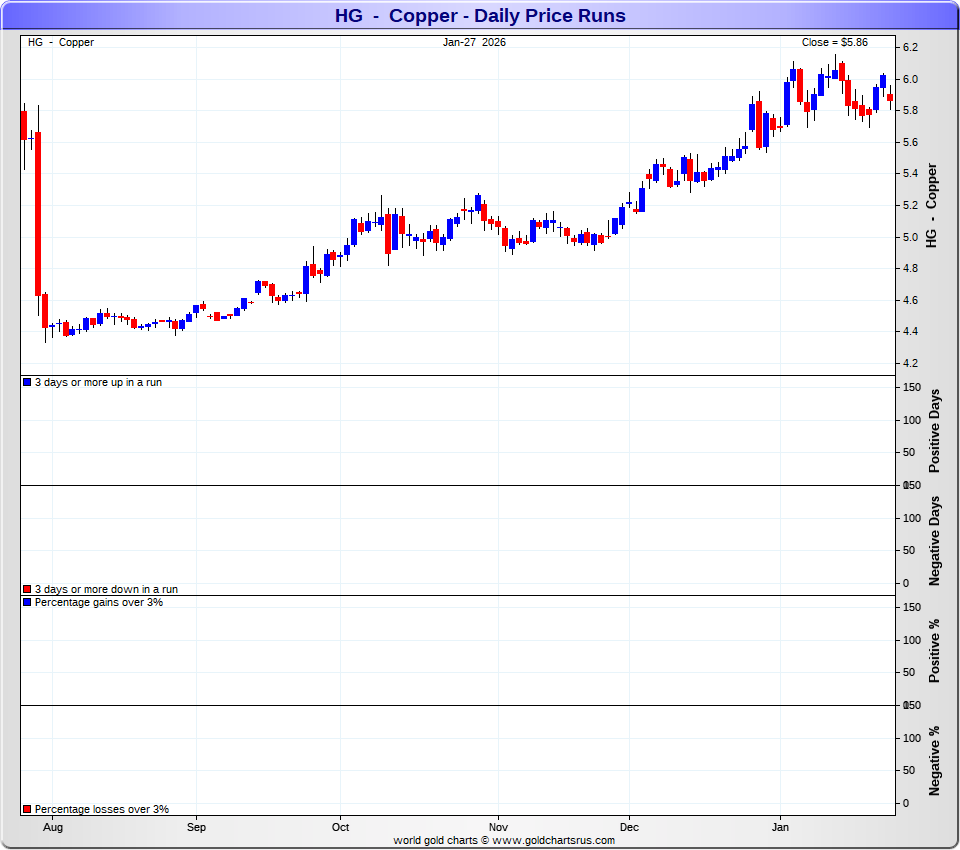Image resolution: width=960 pixels, height=850 pixels.
Task: Click the 'Close = $5.86' price label
Action: coord(835,42)
